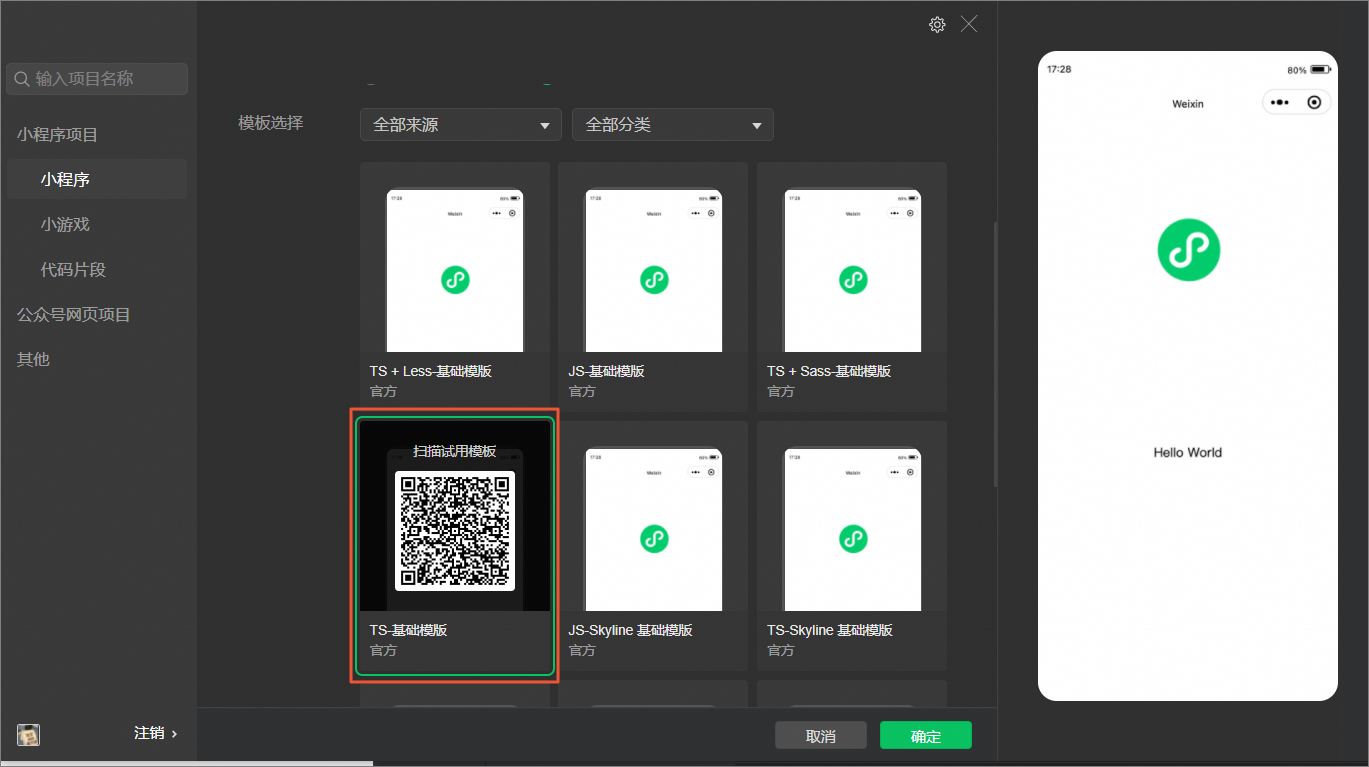
Task: Confirm with the 确定 button
Action: click(926, 736)
